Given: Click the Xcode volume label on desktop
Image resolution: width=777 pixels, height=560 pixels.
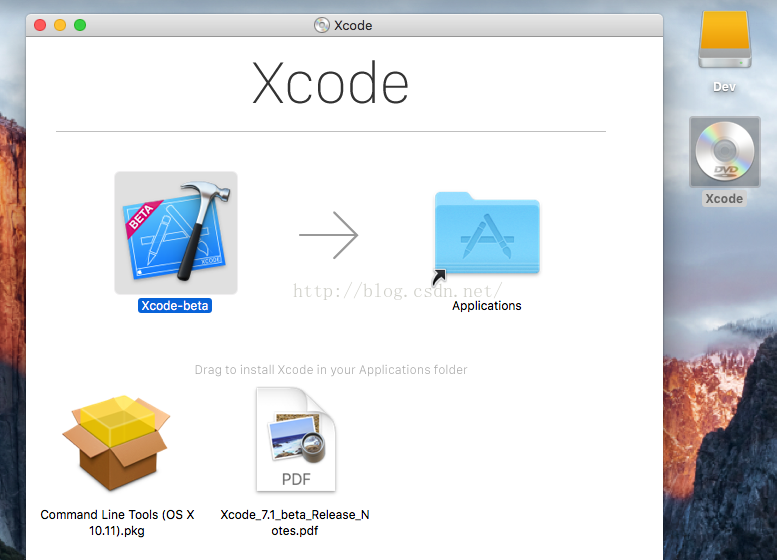Looking at the screenshot, I should click(724, 199).
